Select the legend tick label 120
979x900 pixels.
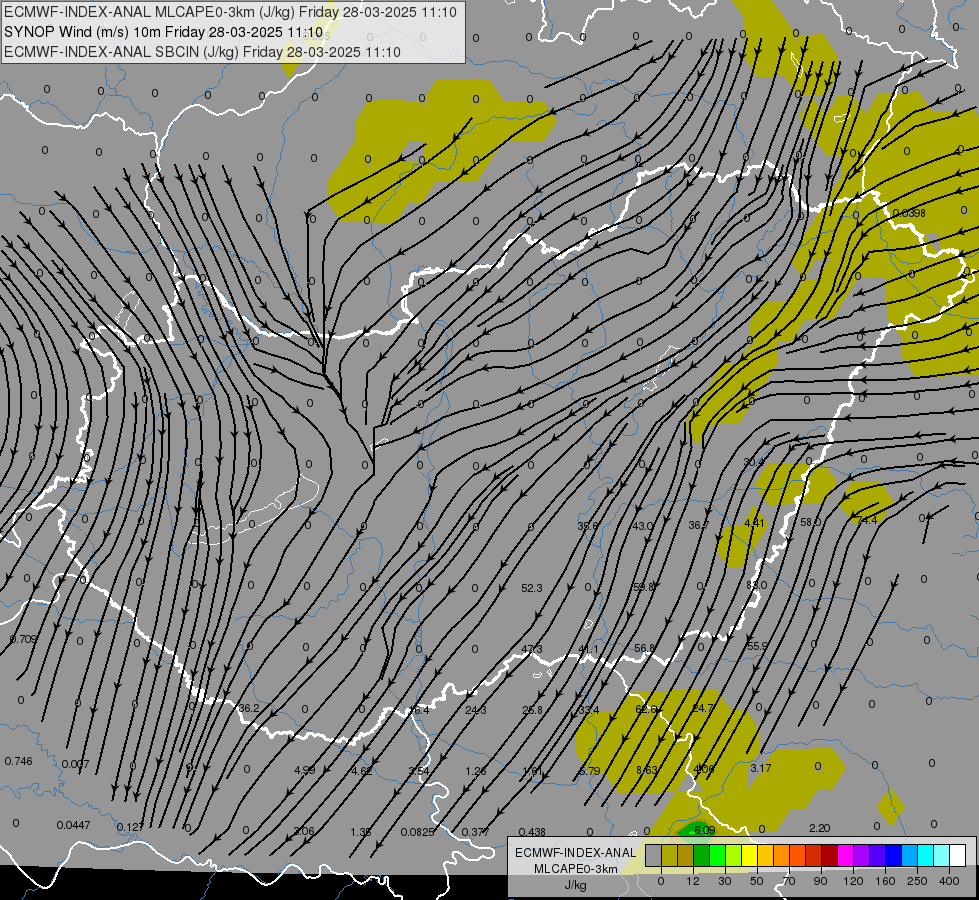[x=853, y=881]
